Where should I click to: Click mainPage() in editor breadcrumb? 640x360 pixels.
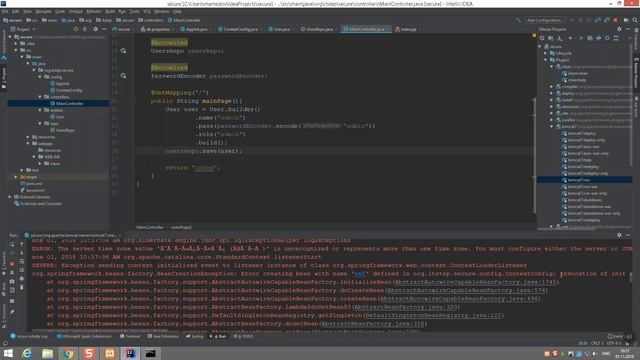[181, 227]
